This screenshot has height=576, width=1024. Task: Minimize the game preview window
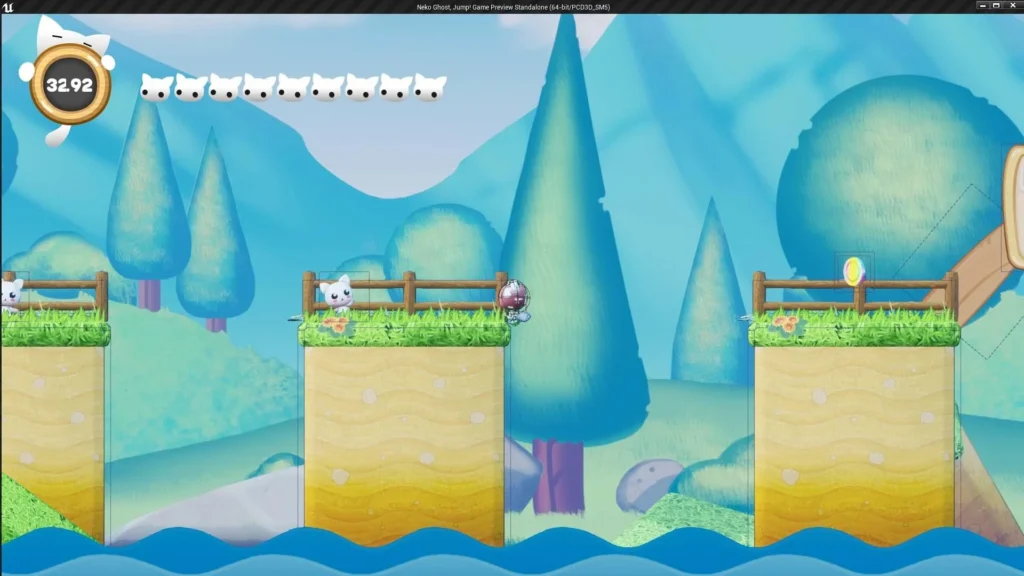click(x=971, y=6)
